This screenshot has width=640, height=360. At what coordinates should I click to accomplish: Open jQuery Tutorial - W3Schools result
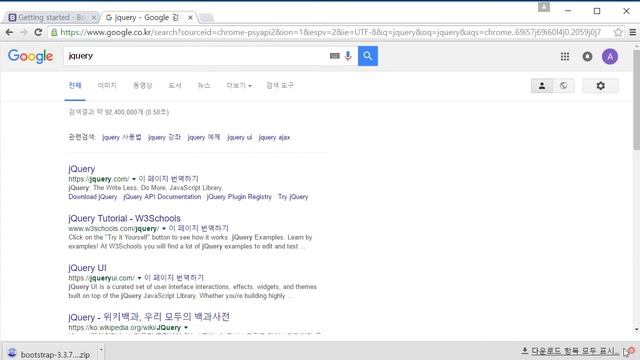pos(124,218)
